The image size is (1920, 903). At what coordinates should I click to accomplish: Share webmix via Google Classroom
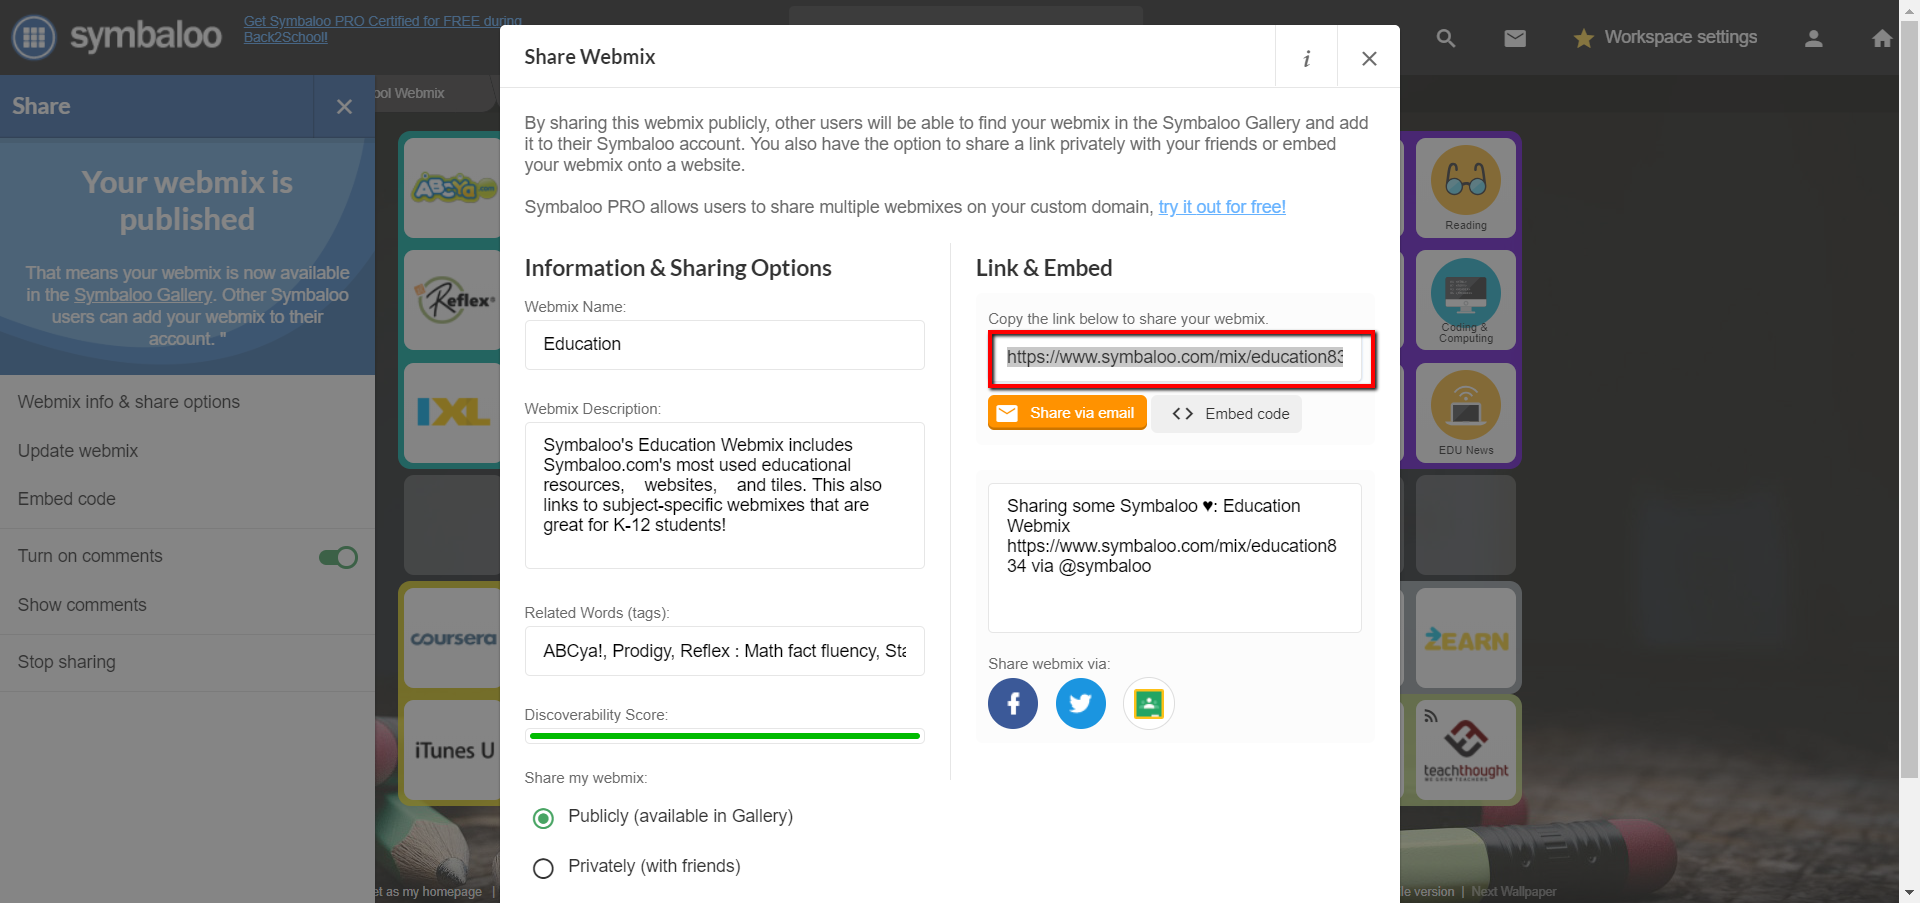(1148, 704)
